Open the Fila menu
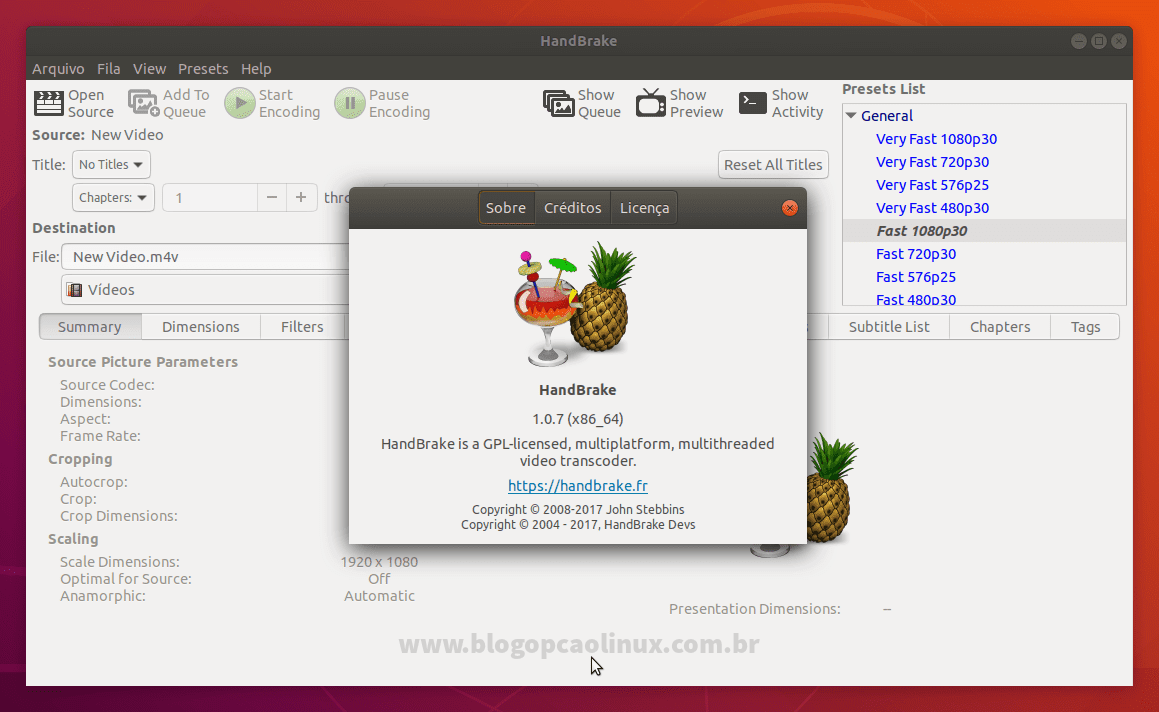This screenshot has width=1159, height=712. (109, 69)
